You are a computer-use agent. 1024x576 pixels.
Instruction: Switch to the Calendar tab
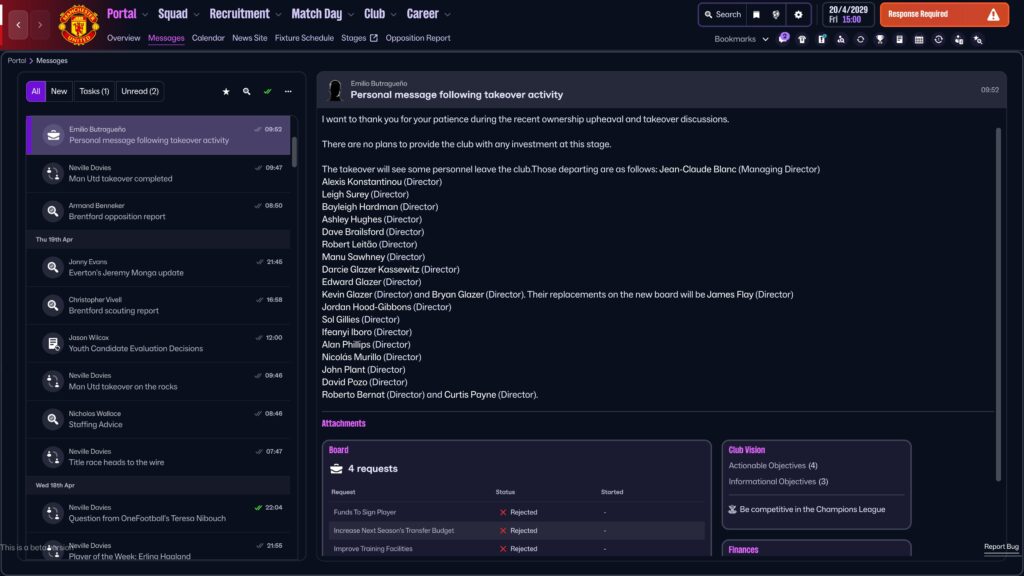[x=208, y=38]
